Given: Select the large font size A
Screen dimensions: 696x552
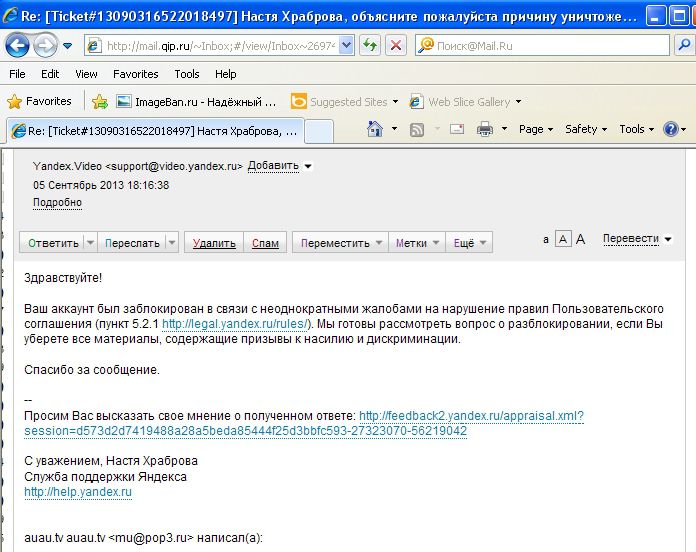Looking at the screenshot, I should coord(580,240).
